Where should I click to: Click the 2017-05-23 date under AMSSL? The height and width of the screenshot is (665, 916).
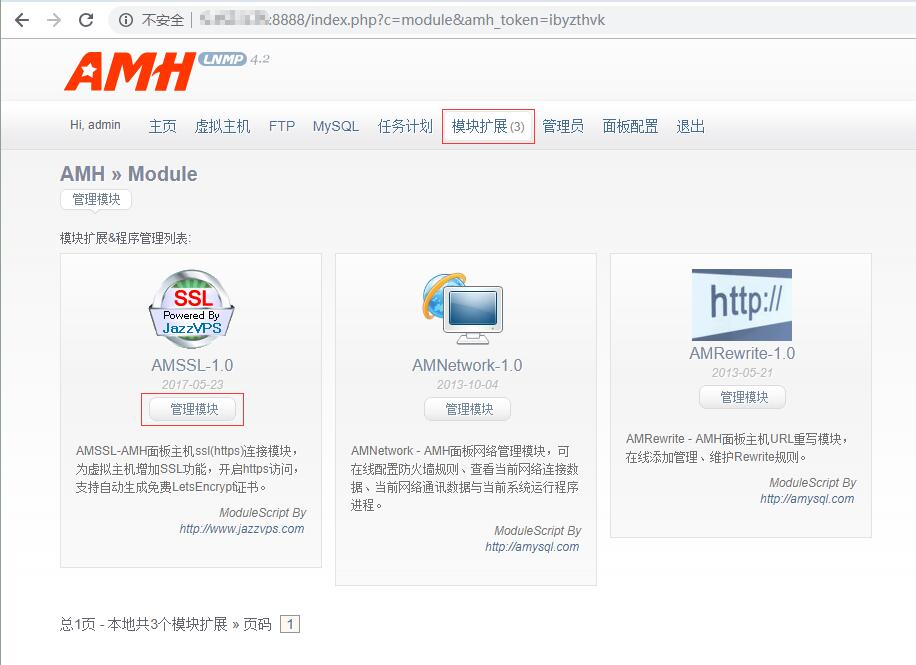click(x=192, y=385)
